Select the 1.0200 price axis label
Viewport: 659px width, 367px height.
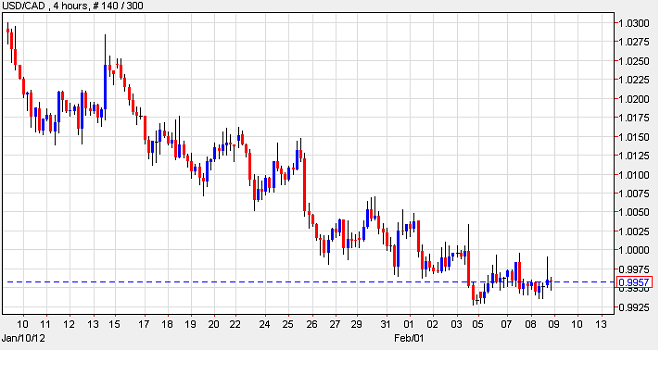coord(634,99)
